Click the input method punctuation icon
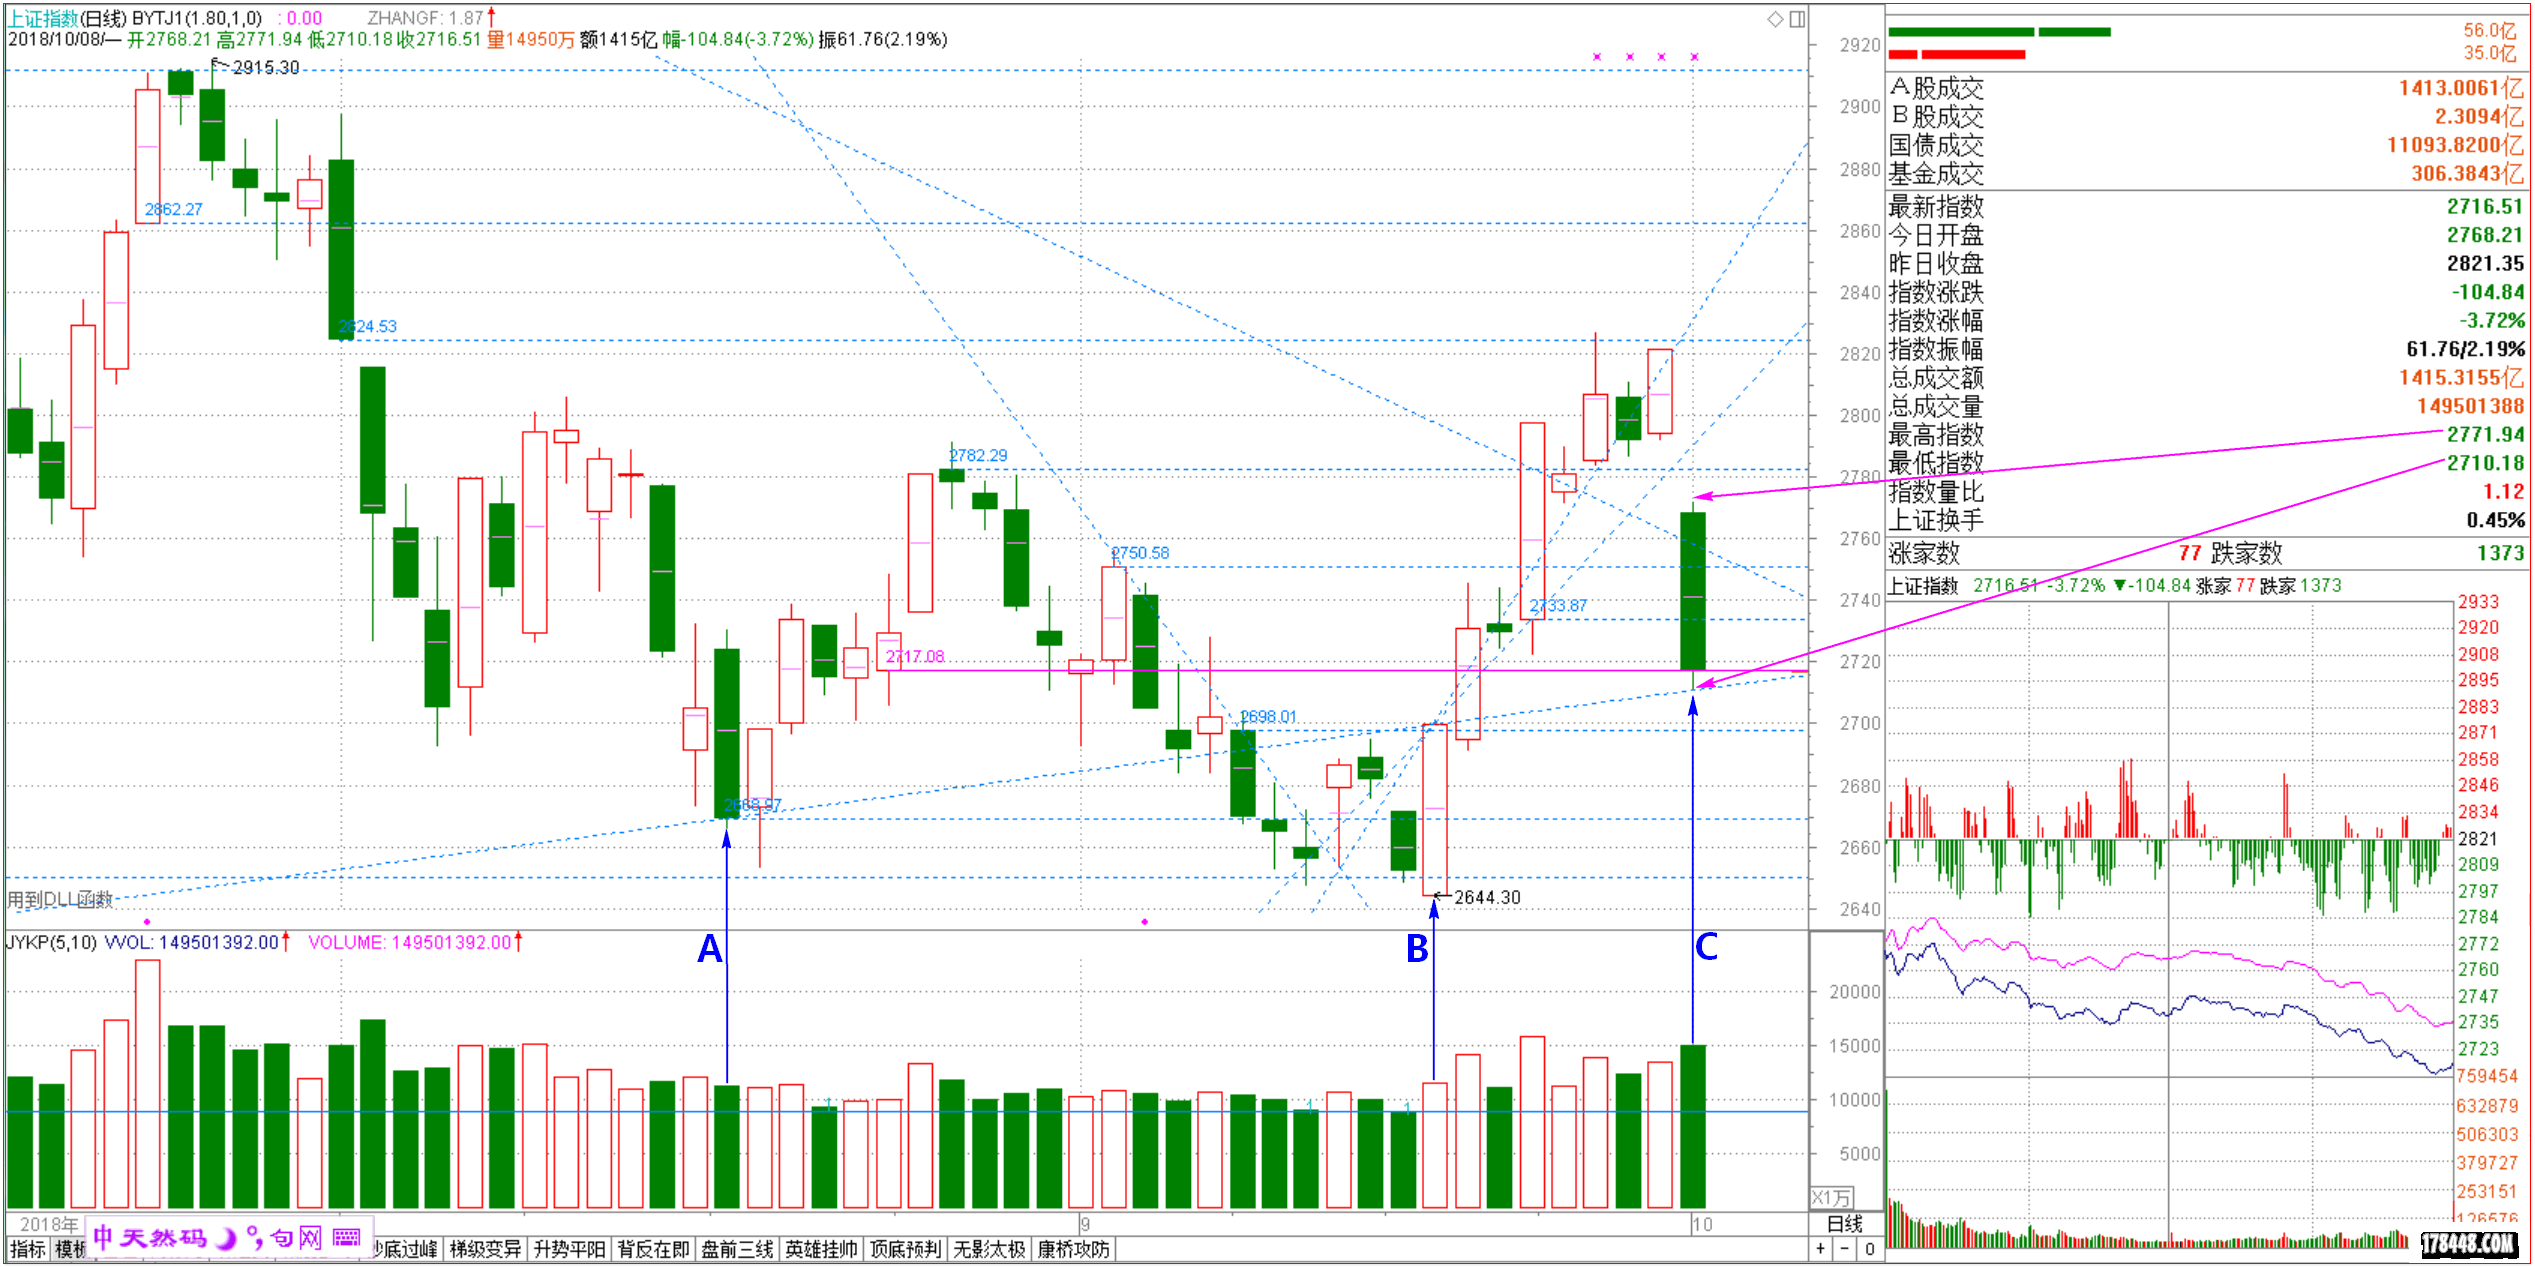The height and width of the screenshot is (1268, 2535). pyautogui.click(x=254, y=1238)
